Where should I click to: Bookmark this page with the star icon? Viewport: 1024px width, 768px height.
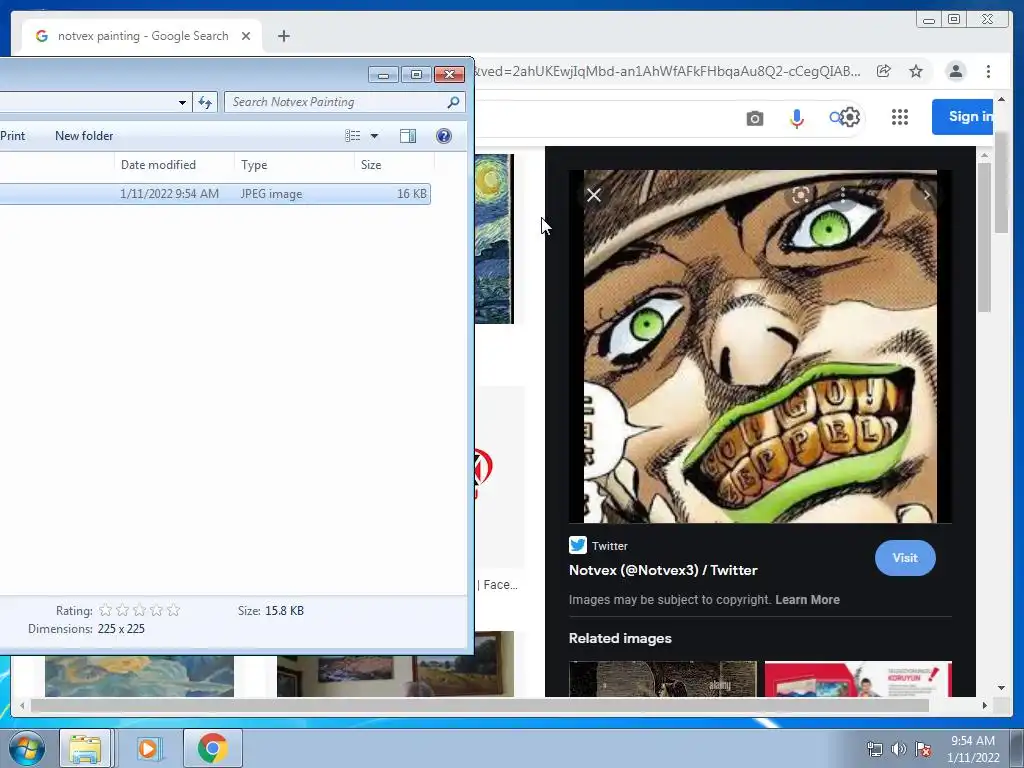(916, 71)
